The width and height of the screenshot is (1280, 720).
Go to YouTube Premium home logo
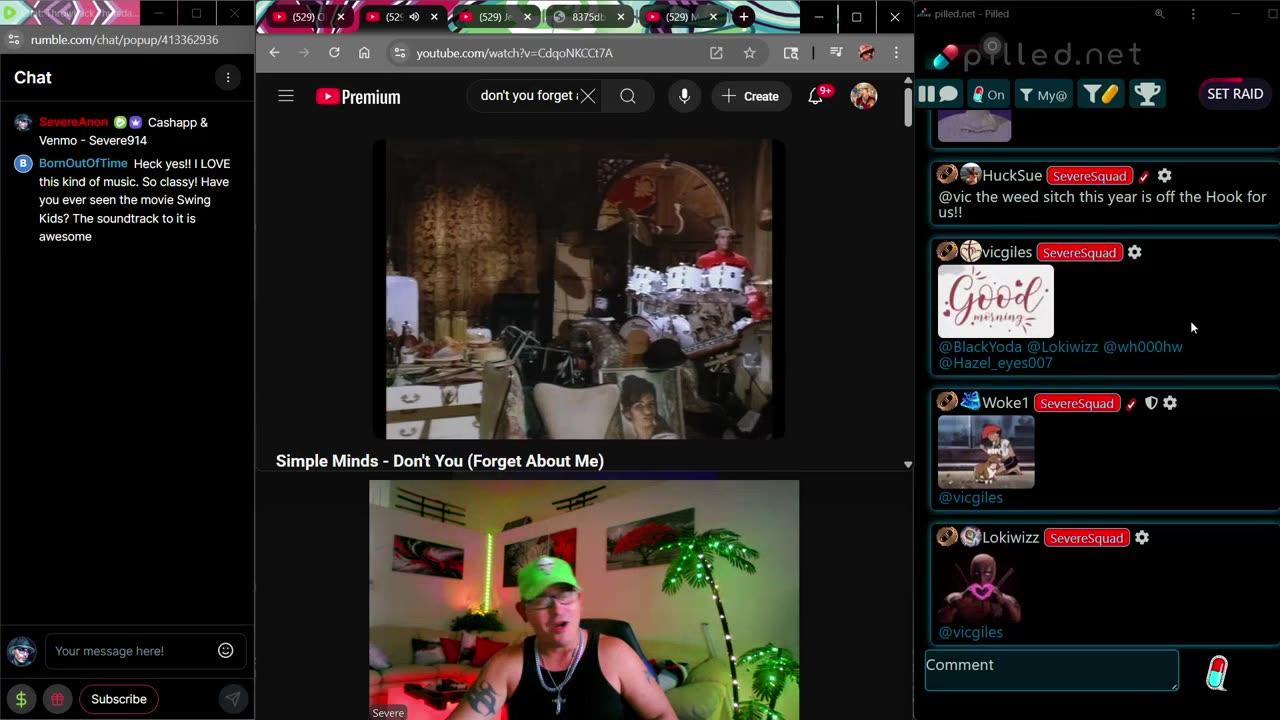[358, 97]
